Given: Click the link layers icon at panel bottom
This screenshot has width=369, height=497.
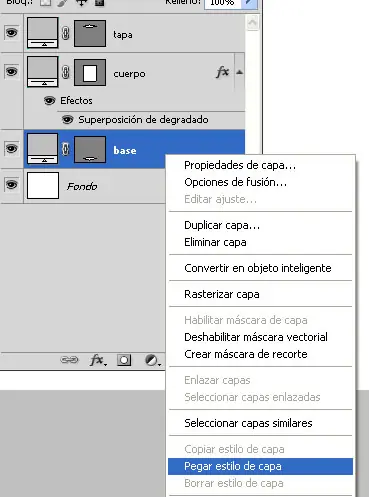Looking at the screenshot, I should 69,360.
